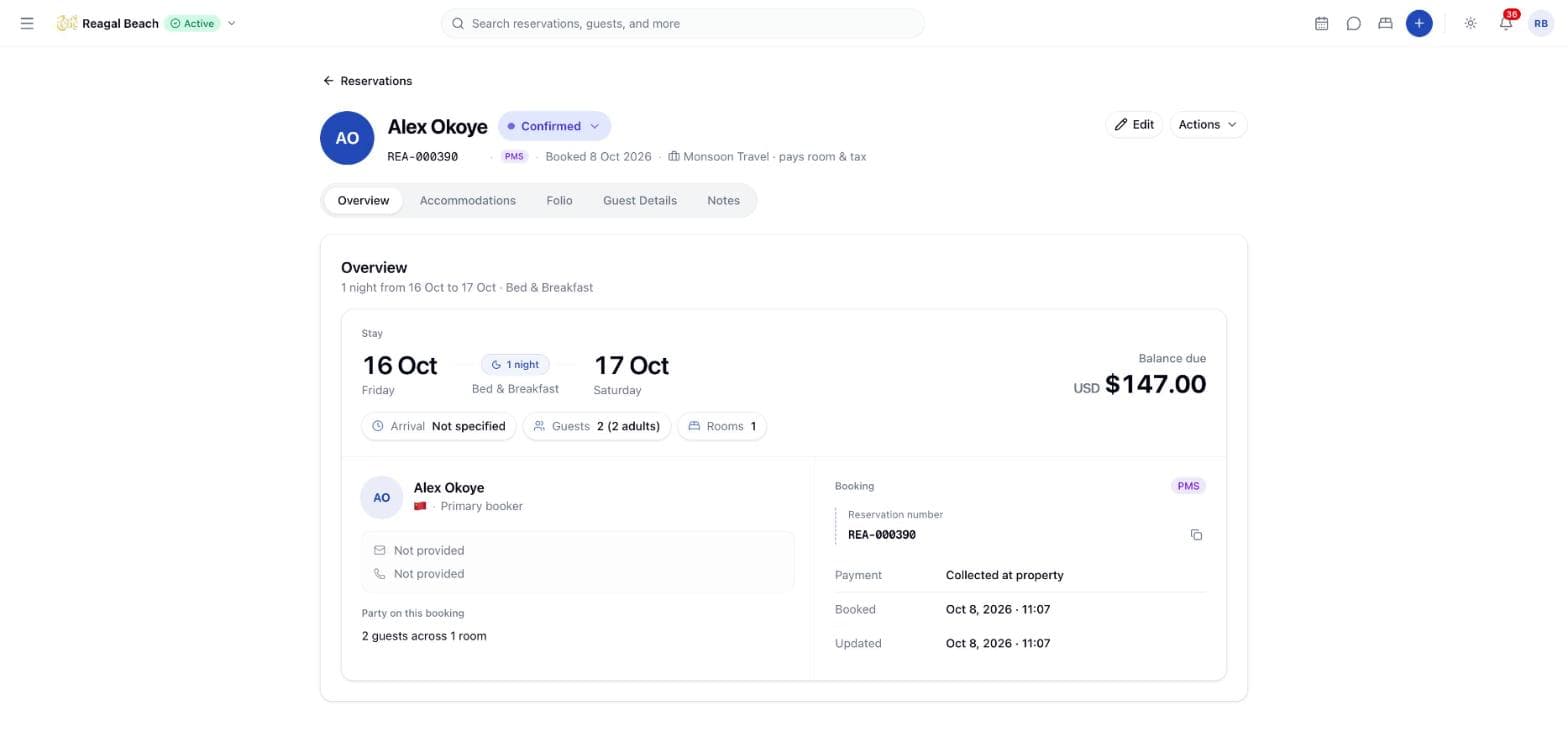The image size is (1568, 753).
Task: Switch to the Accommodations tab
Action: tap(467, 200)
